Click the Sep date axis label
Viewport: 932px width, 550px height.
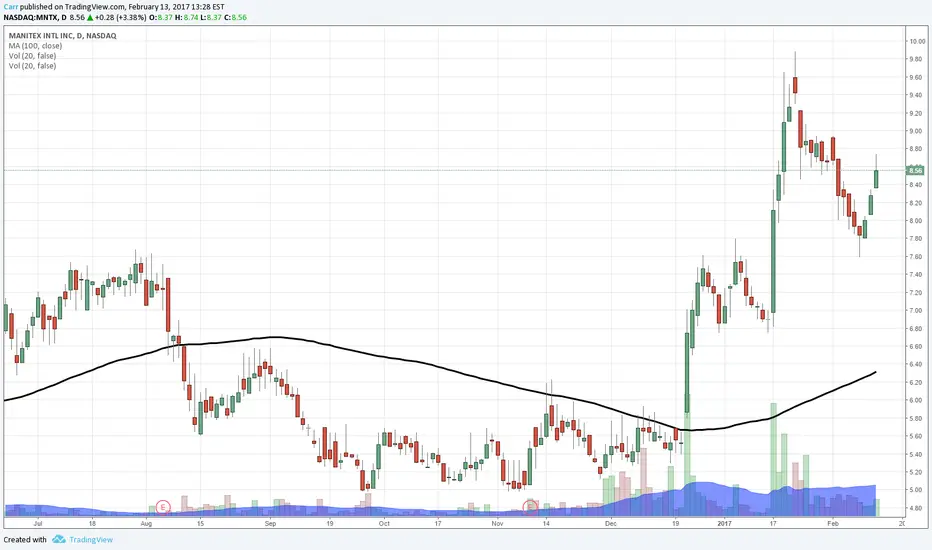[x=270, y=524]
